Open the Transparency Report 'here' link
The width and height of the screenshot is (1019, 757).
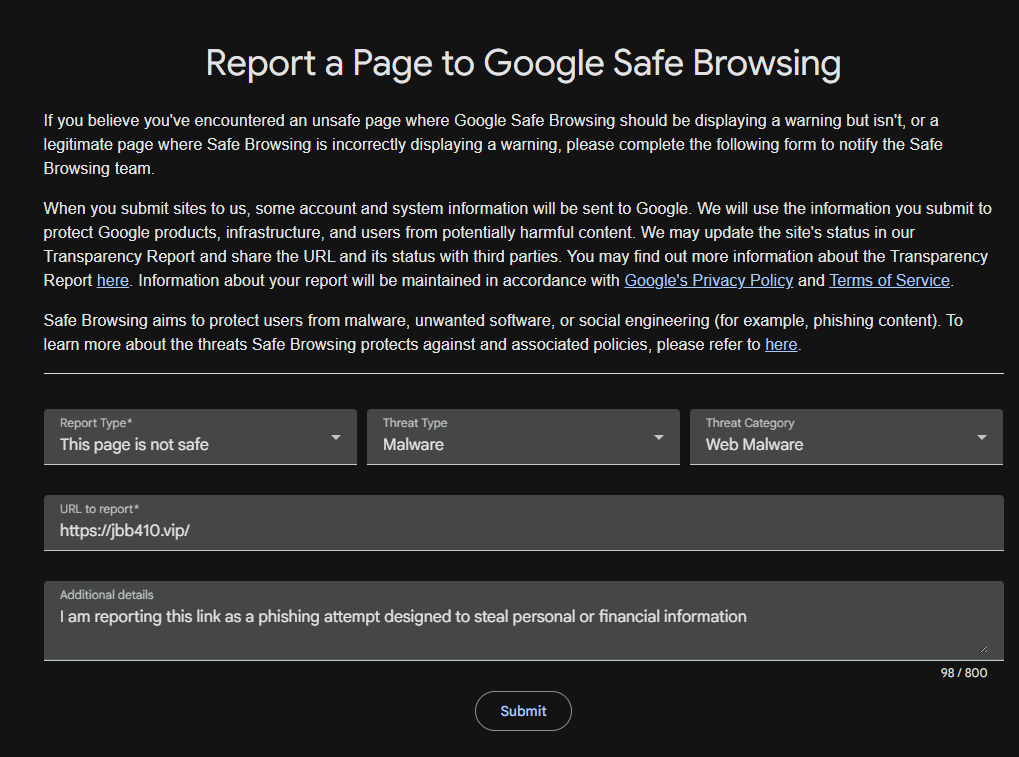point(112,281)
